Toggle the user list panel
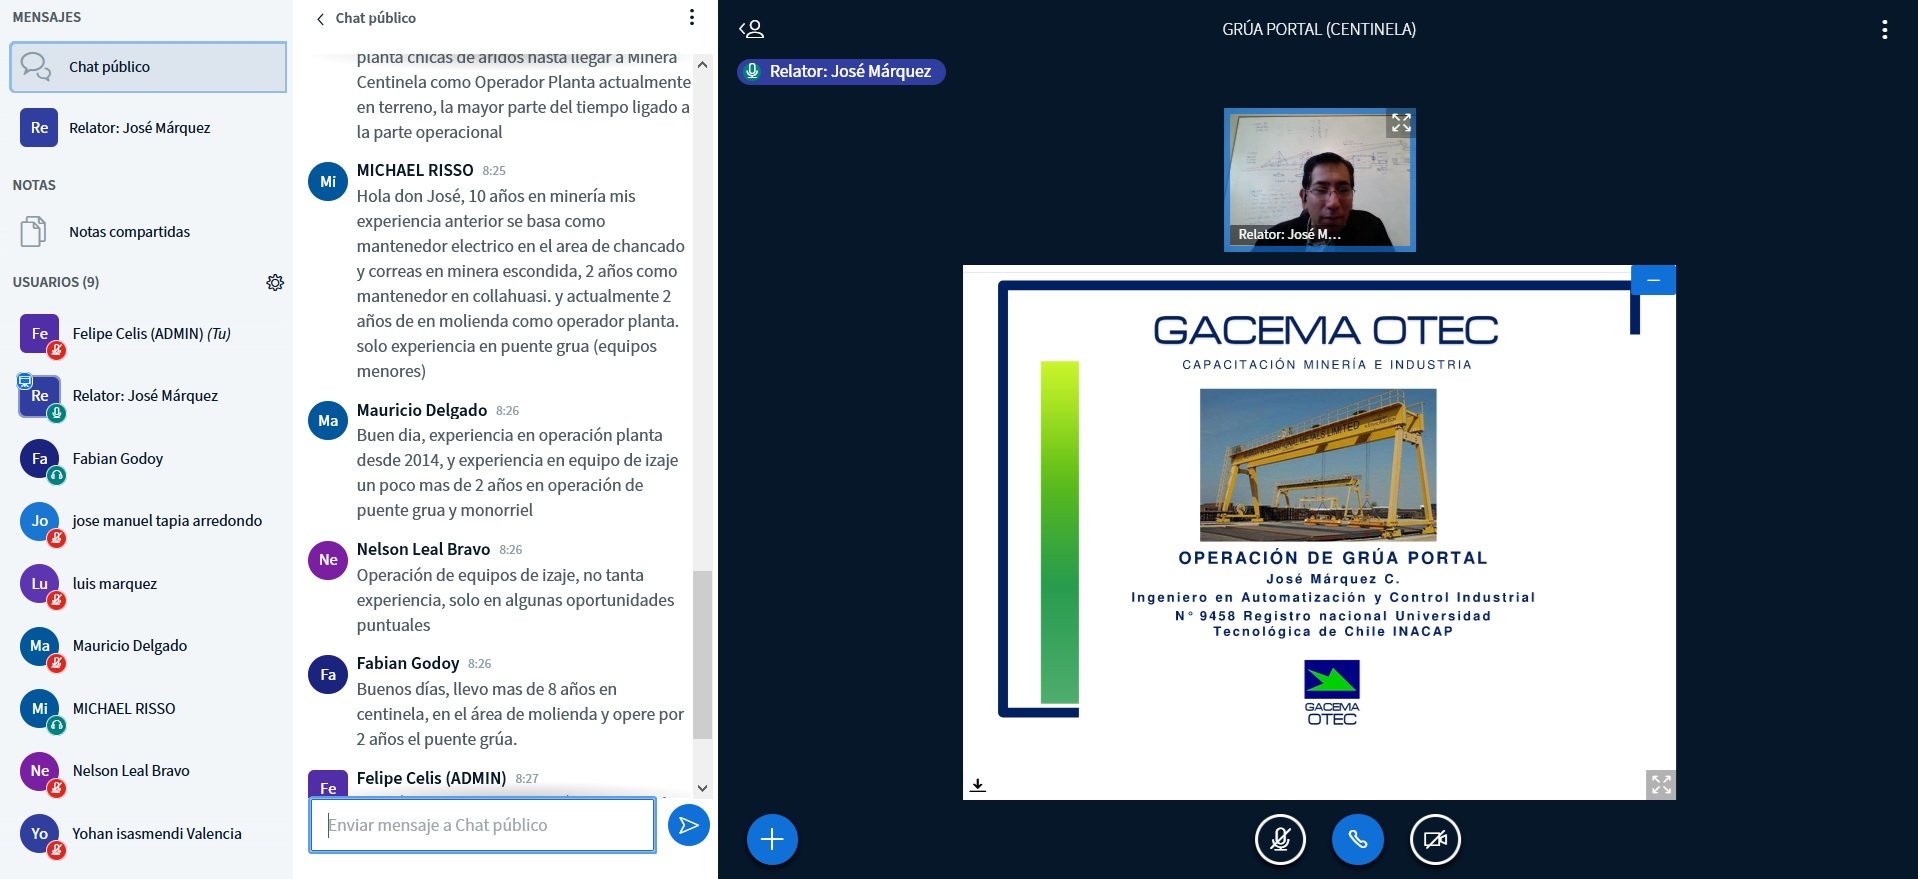This screenshot has width=1918, height=879. (752, 29)
